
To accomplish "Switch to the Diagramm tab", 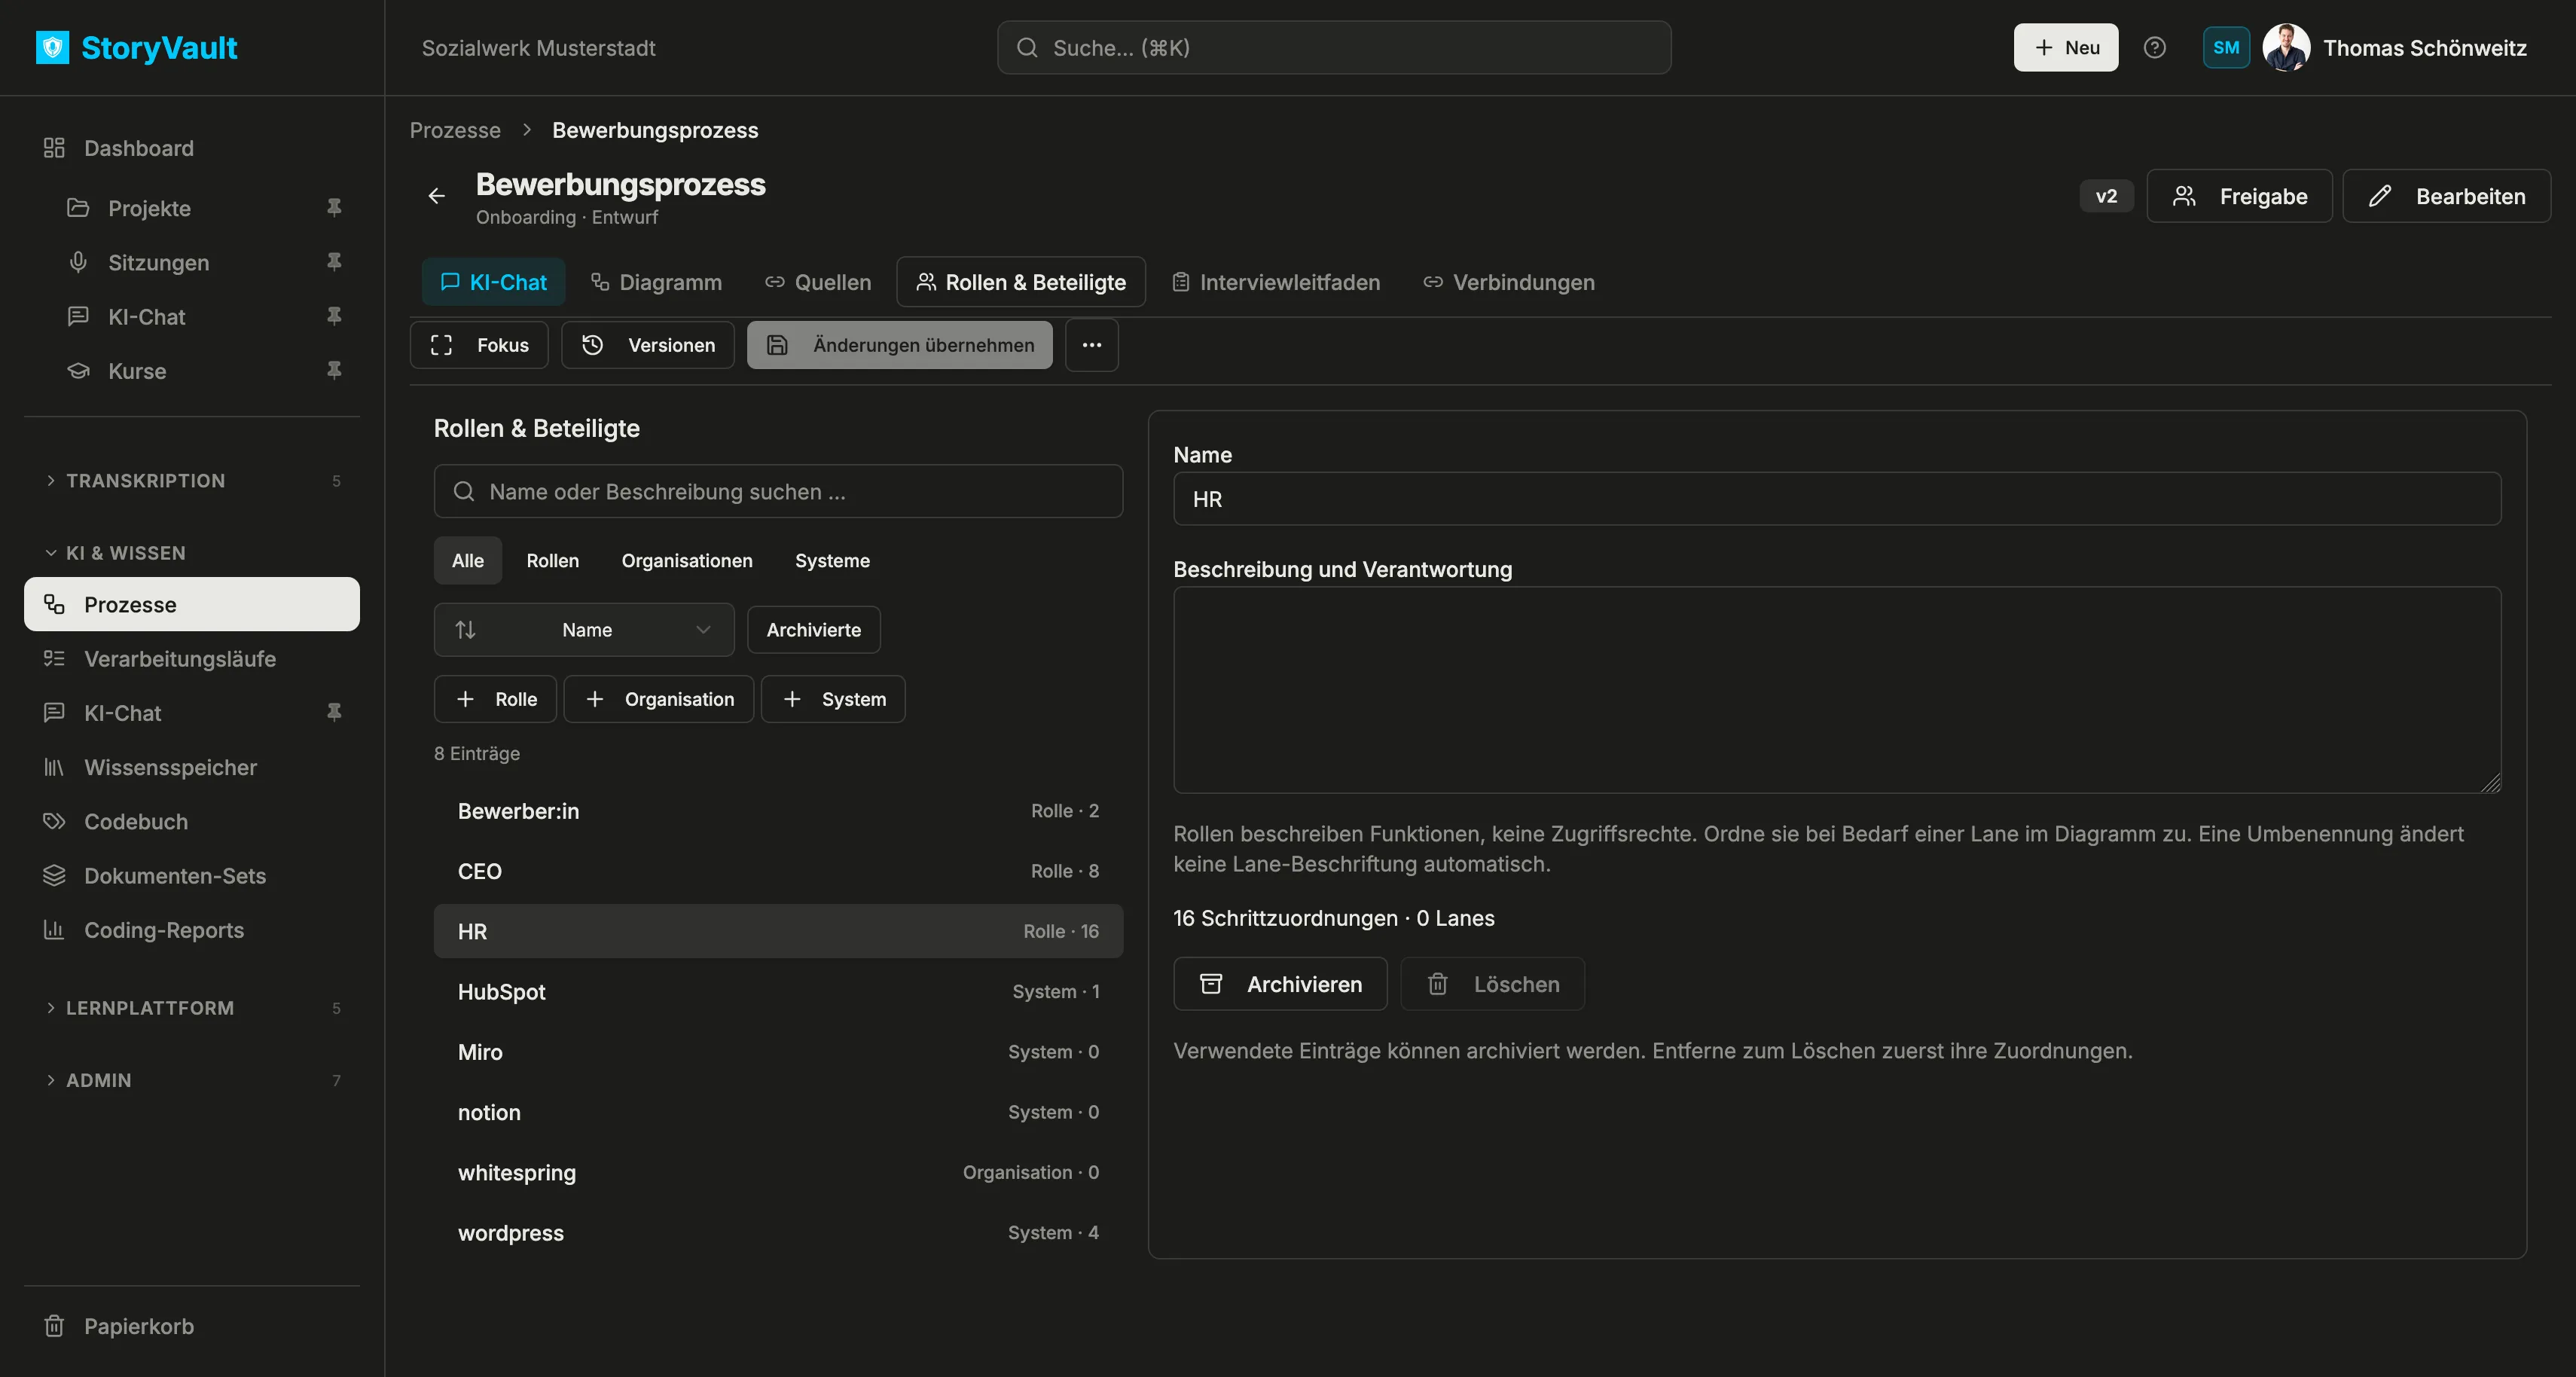I will tap(656, 282).
